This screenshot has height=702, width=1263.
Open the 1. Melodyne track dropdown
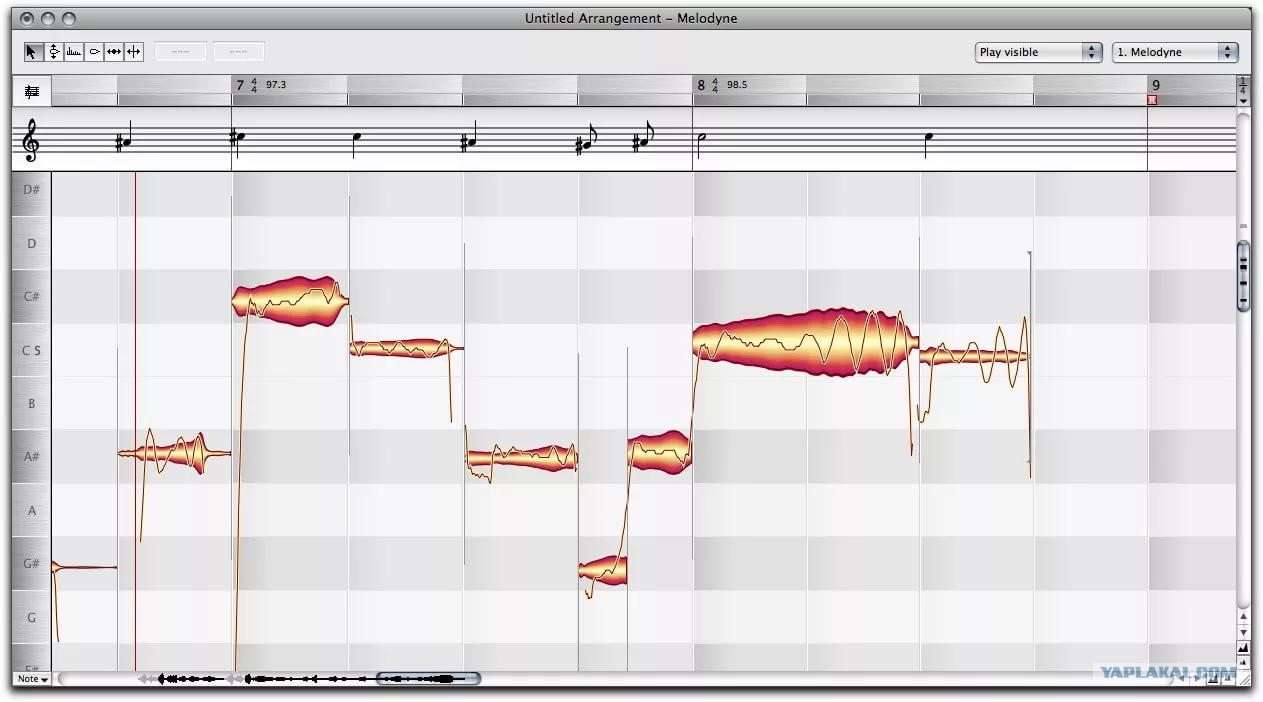tap(1175, 52)
